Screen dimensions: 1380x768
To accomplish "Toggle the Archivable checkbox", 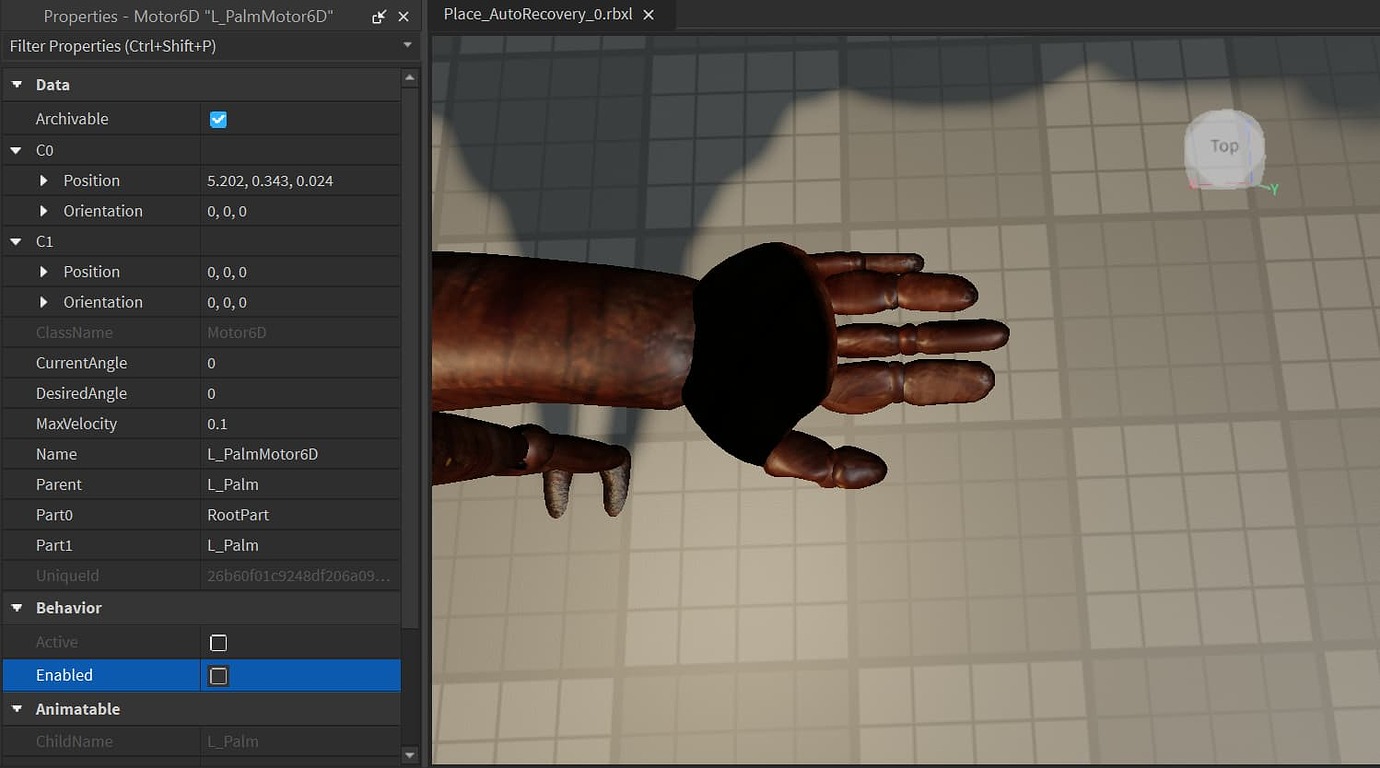I will click(218, 119).
